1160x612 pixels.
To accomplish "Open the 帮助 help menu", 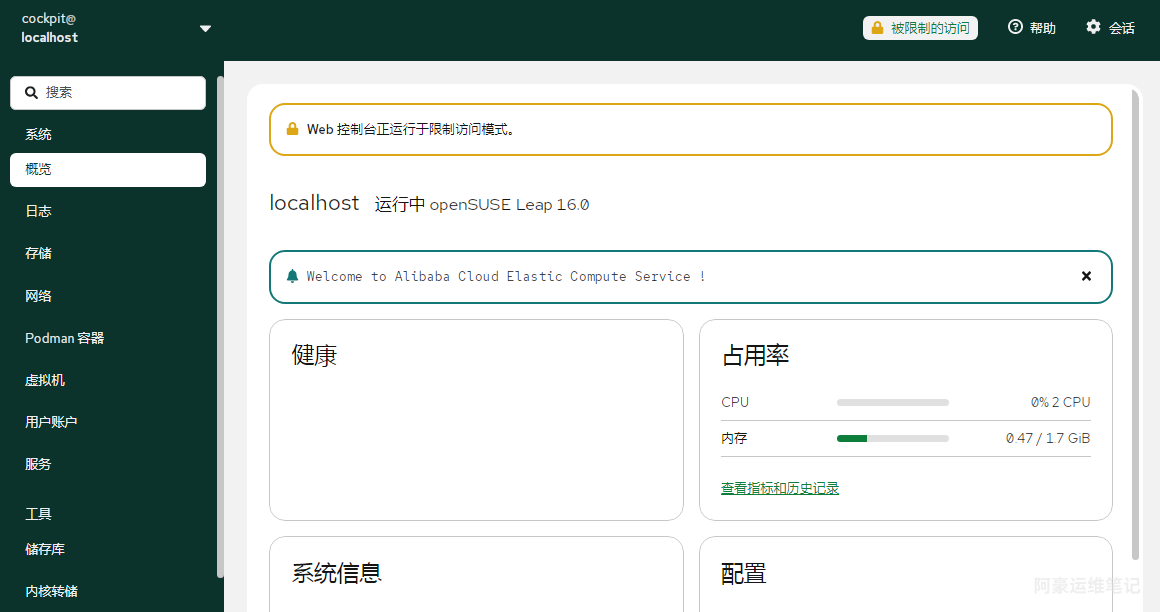I will coord(1032,28).
